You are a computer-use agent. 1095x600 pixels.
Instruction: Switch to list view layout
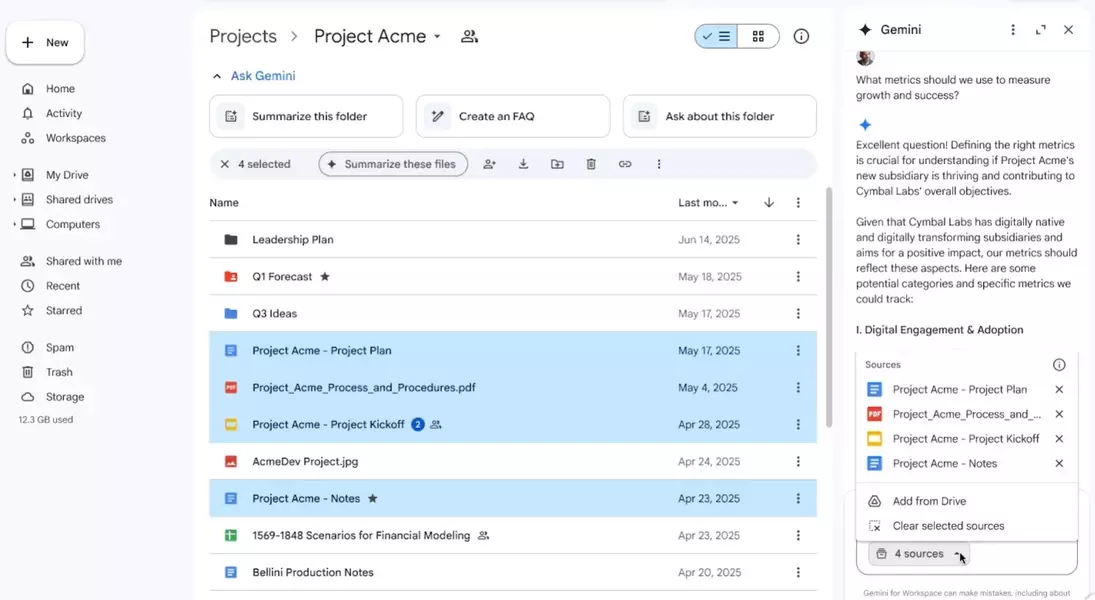[716, 36]
